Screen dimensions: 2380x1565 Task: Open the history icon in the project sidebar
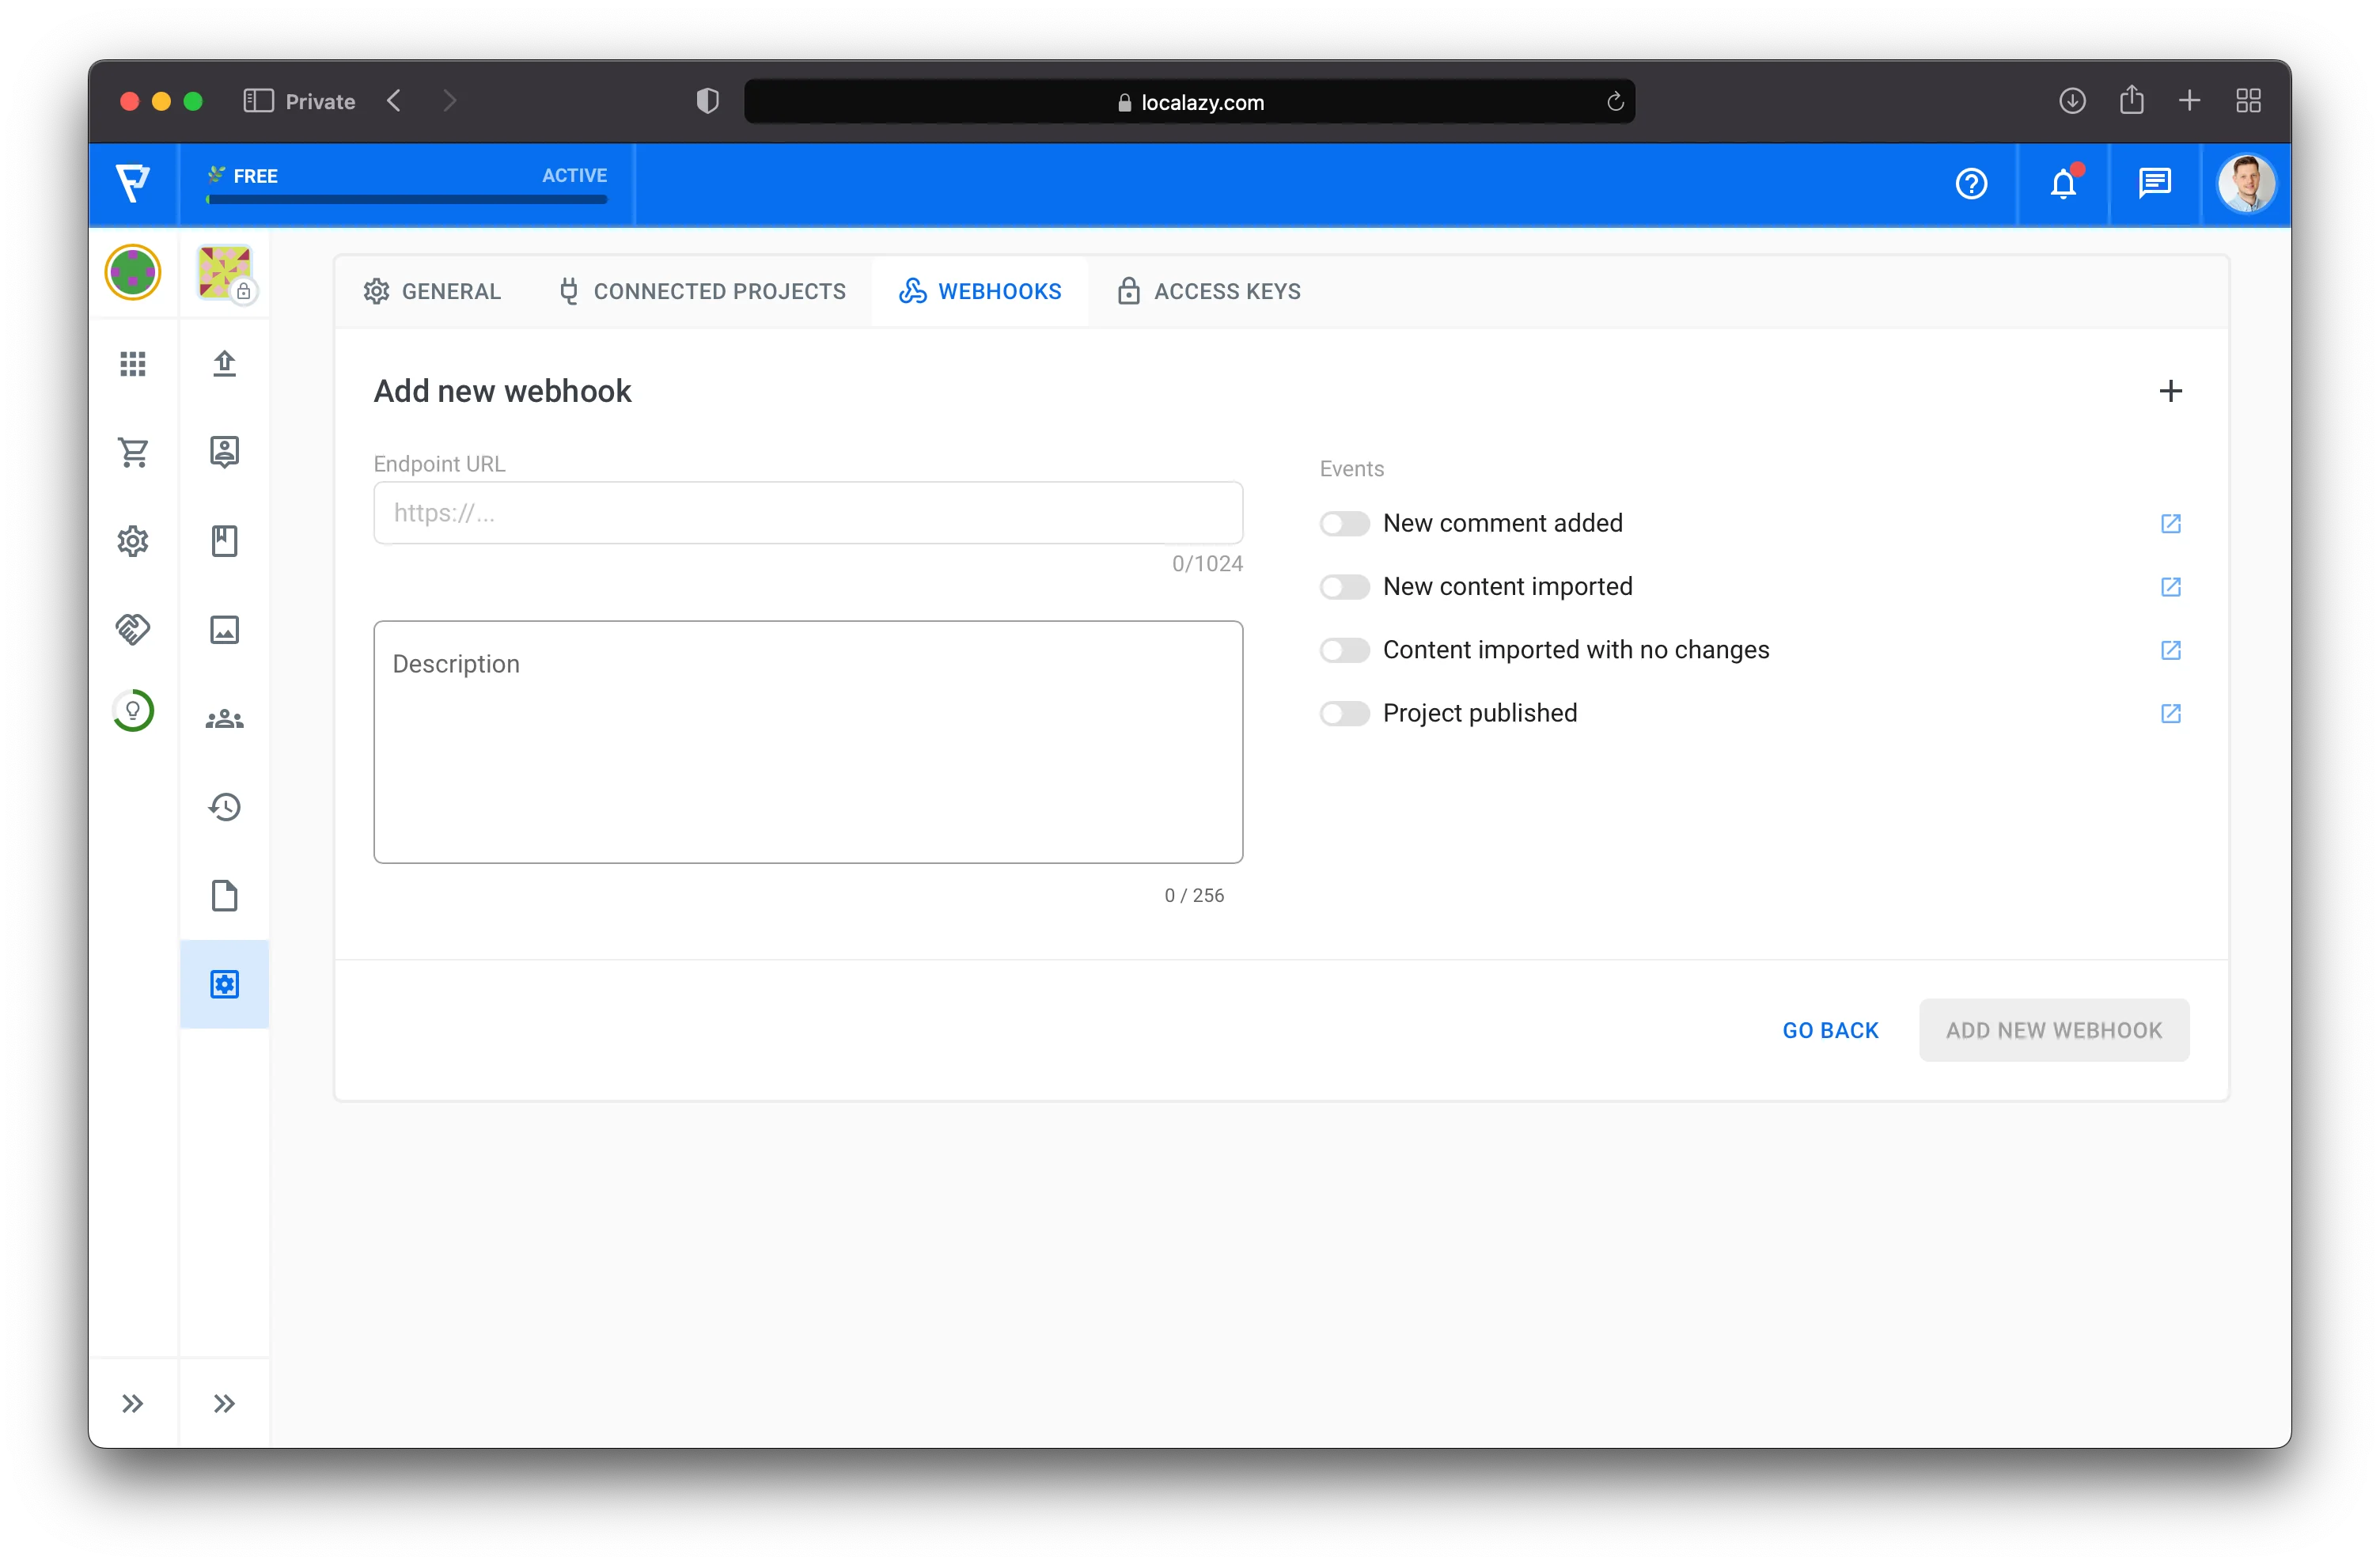[x=224, y=807]
